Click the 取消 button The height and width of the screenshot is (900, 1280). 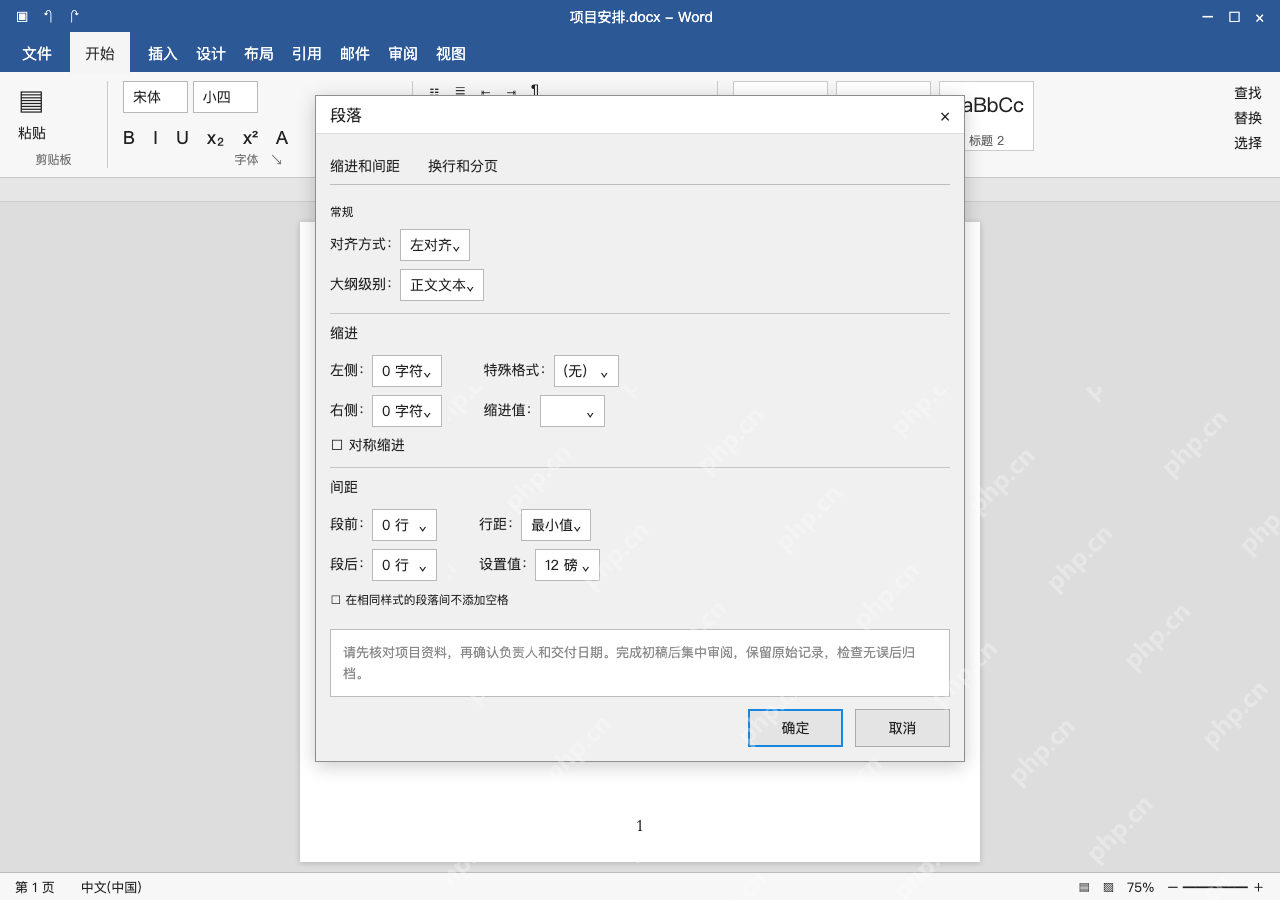(902, 728)
